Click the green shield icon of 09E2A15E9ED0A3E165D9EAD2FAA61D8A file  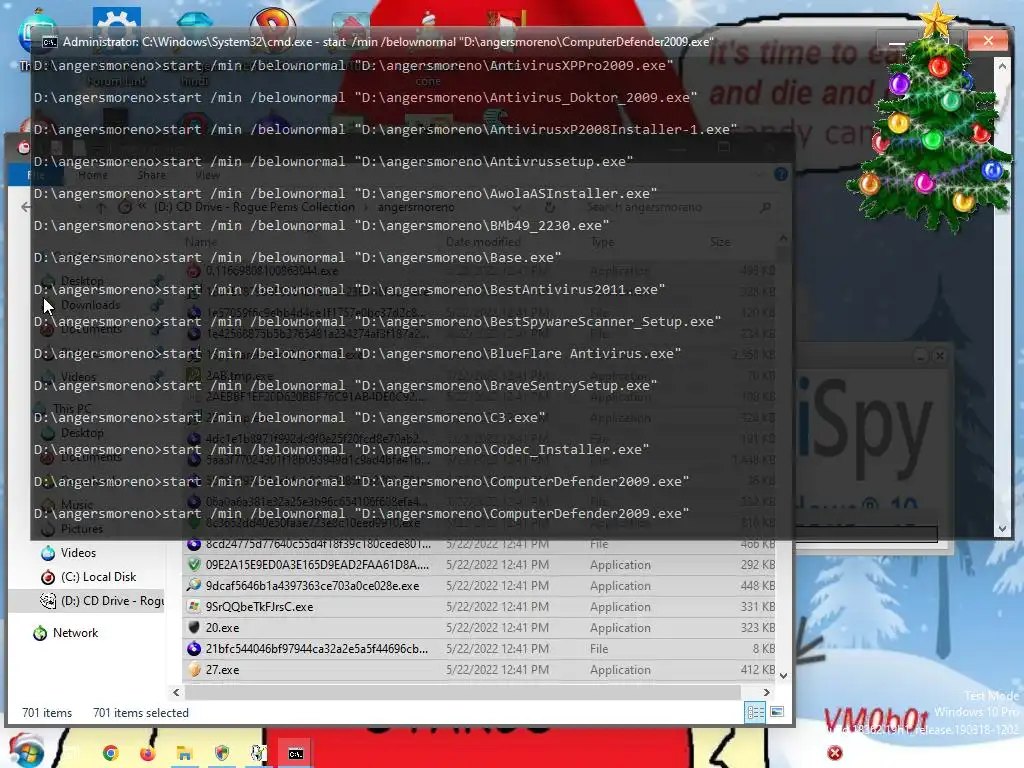(x=194, y=565)
